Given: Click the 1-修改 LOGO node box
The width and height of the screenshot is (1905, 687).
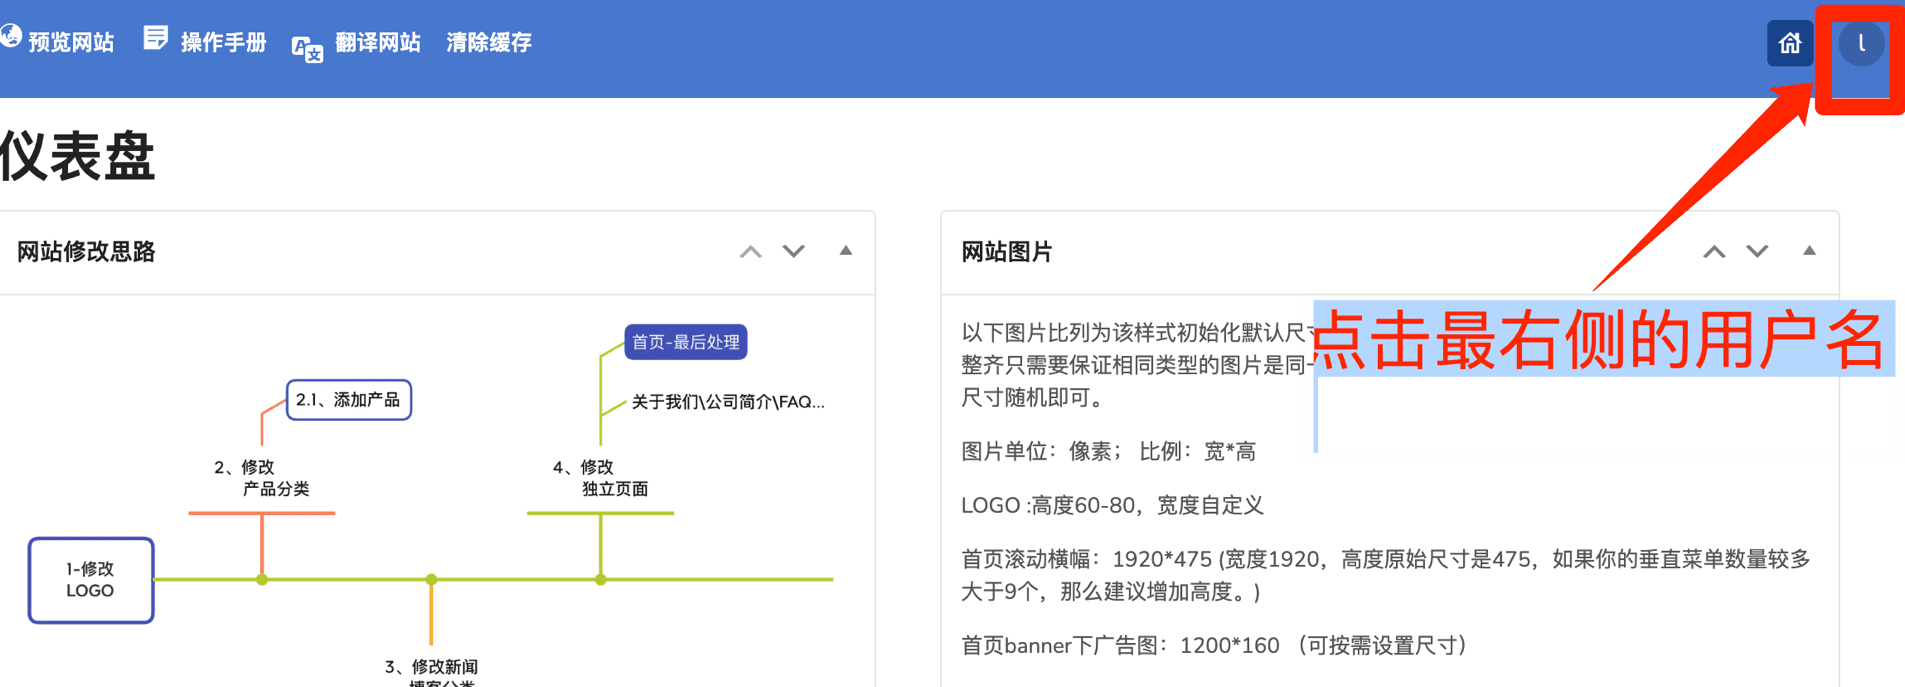Looking at the screenshot, I should 91,580.
